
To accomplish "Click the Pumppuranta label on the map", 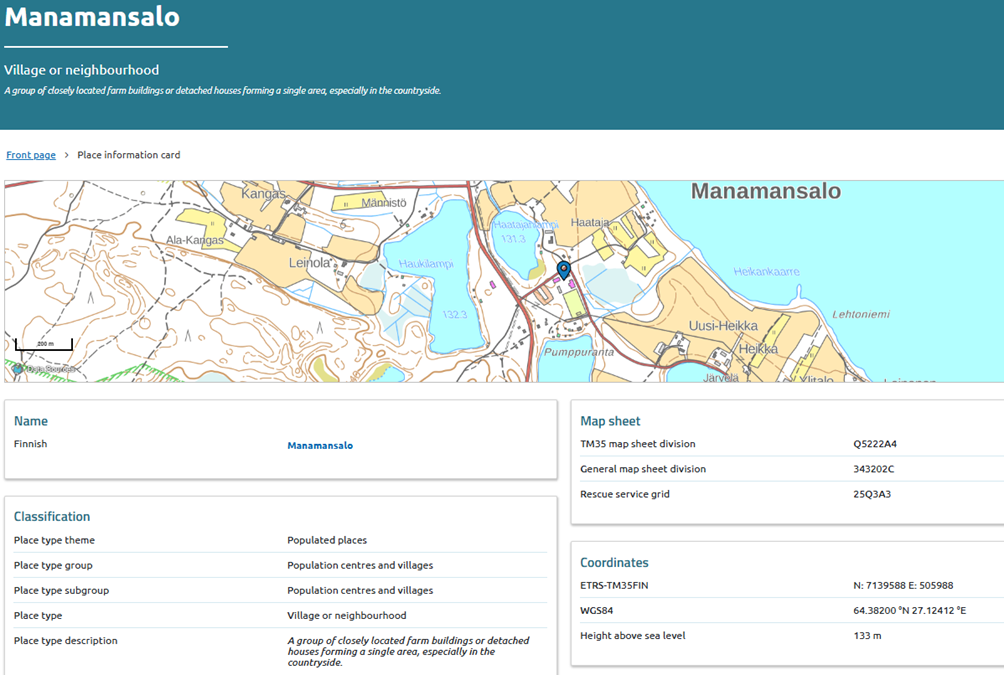I will (578, 352).
